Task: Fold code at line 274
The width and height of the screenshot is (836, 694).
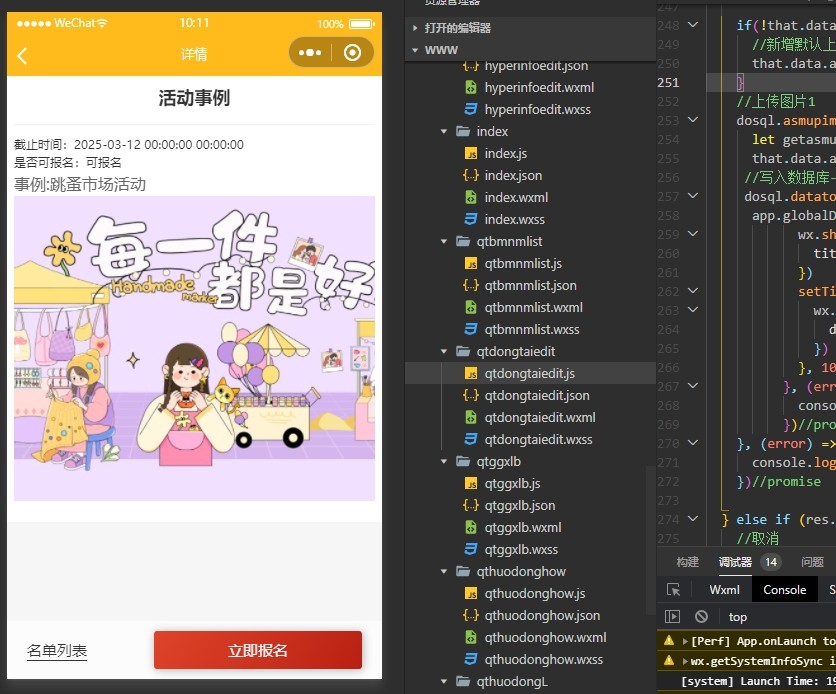Action: 693,518
